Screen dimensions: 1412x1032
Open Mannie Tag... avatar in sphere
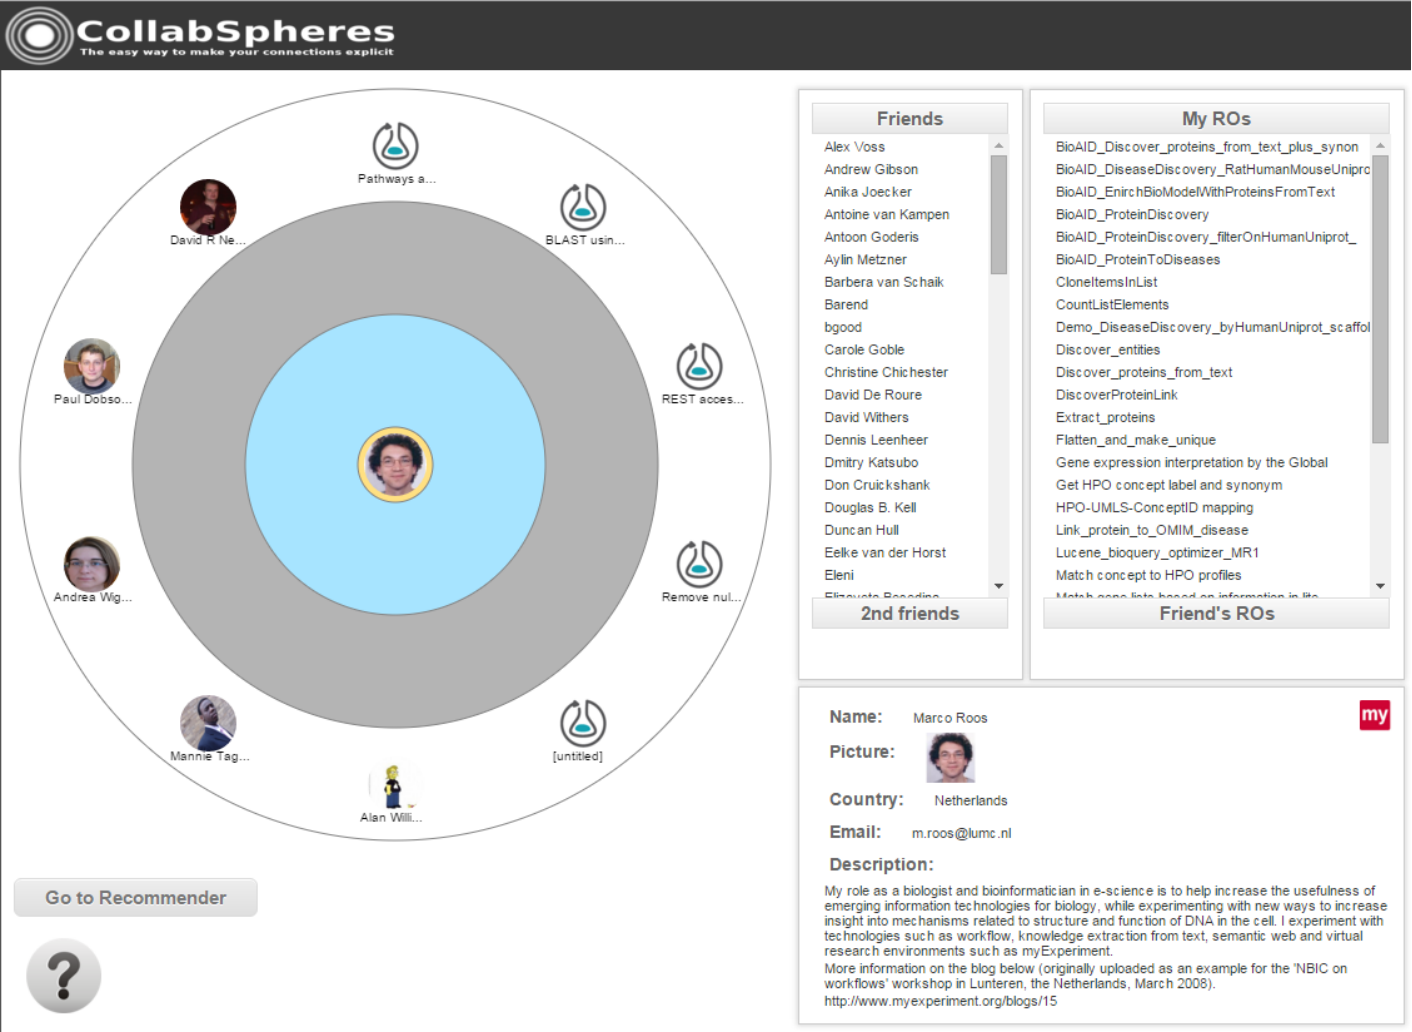pos(208,723)
